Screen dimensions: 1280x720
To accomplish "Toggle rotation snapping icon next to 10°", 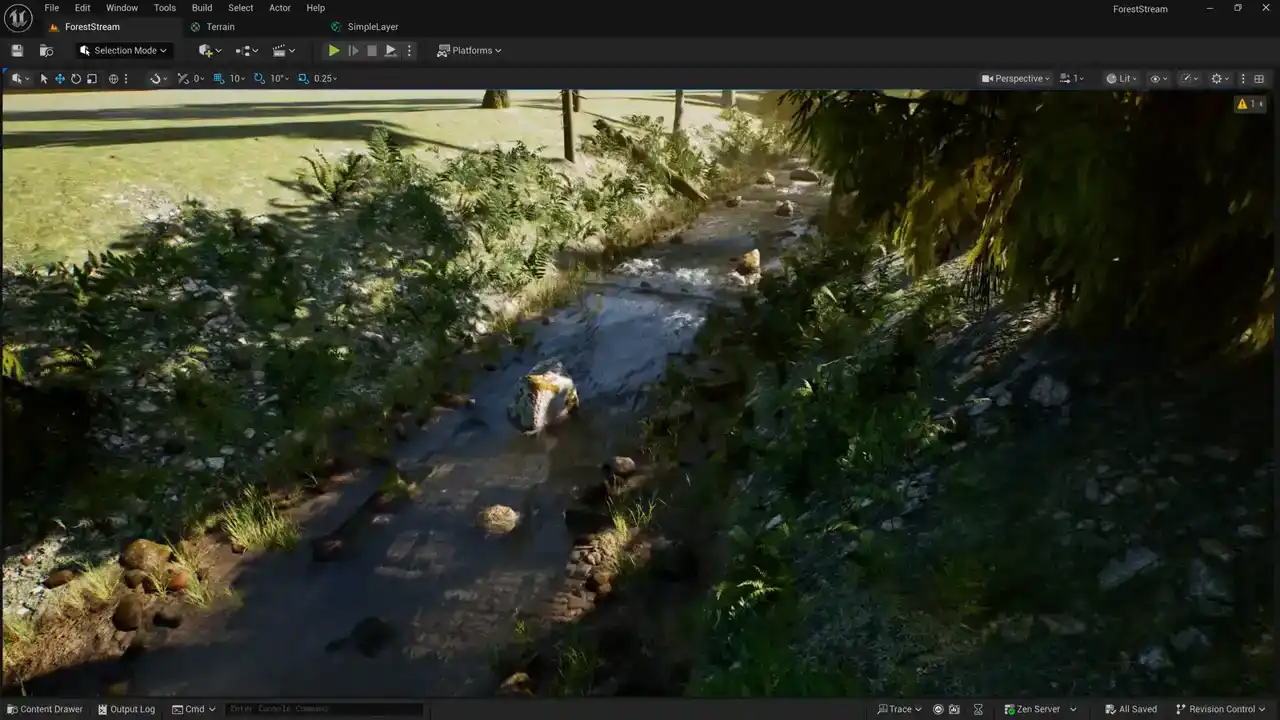I will point(259,78).
